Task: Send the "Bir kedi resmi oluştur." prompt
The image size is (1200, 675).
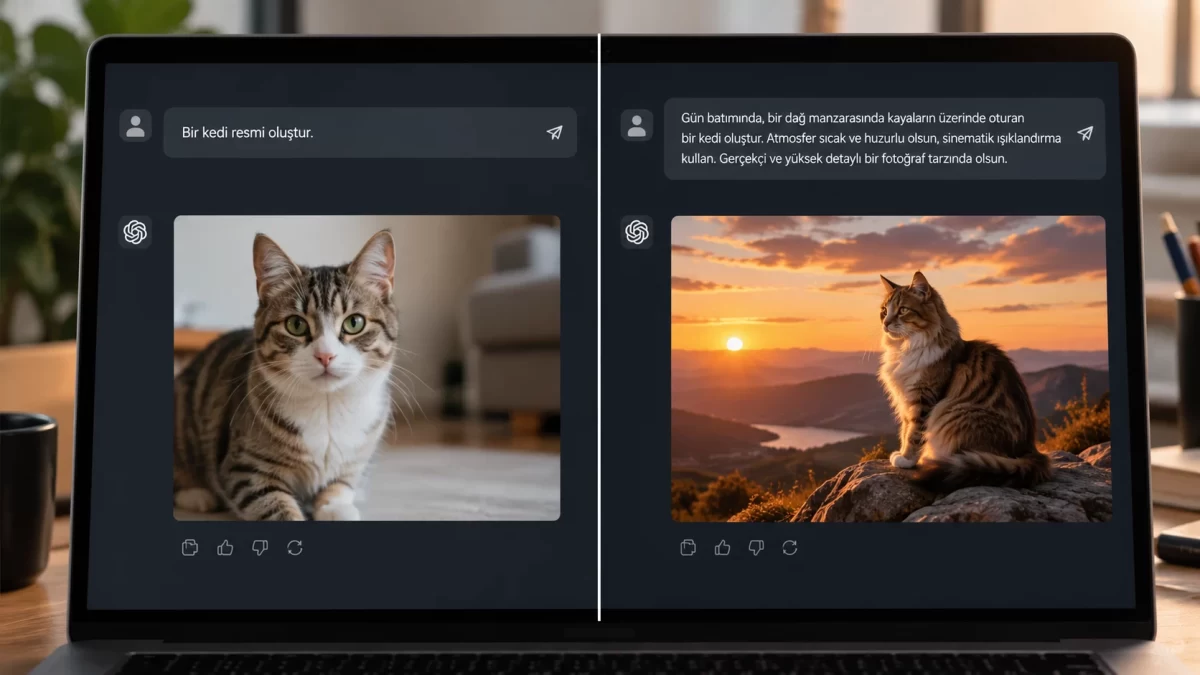Action: click(x=554, y=133)
